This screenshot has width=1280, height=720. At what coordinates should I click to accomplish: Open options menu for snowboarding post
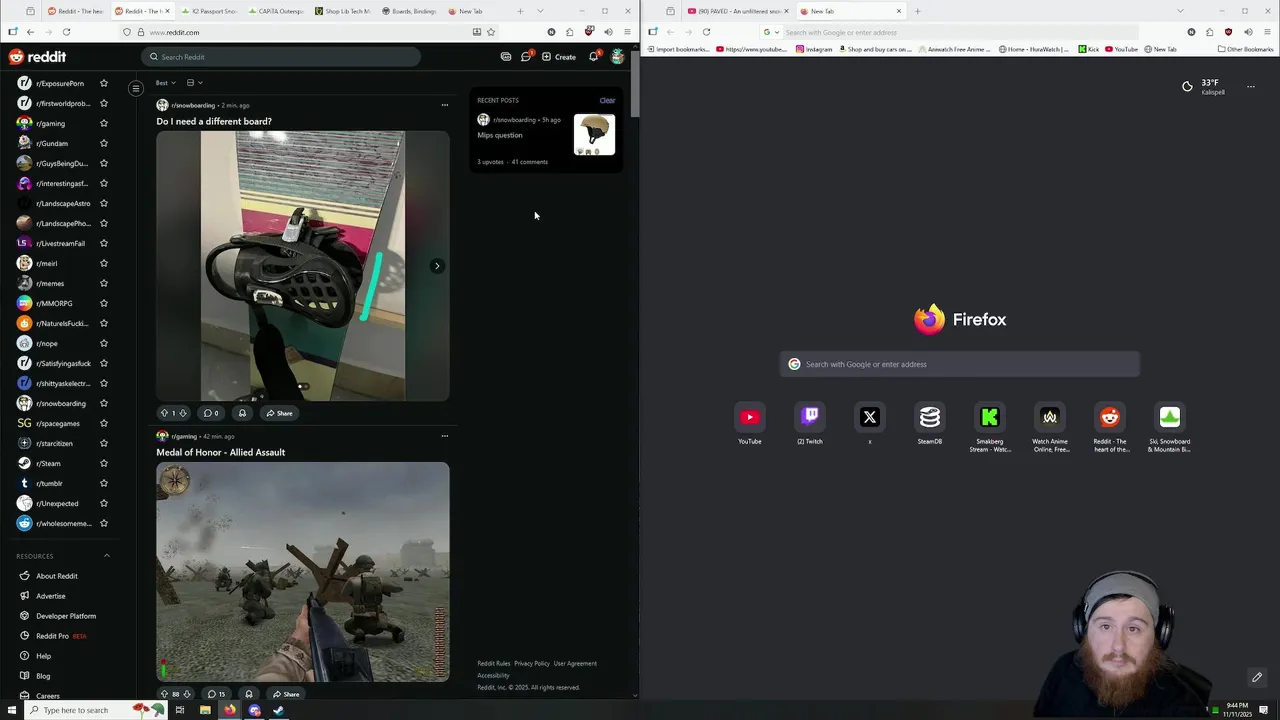point(445,105)
